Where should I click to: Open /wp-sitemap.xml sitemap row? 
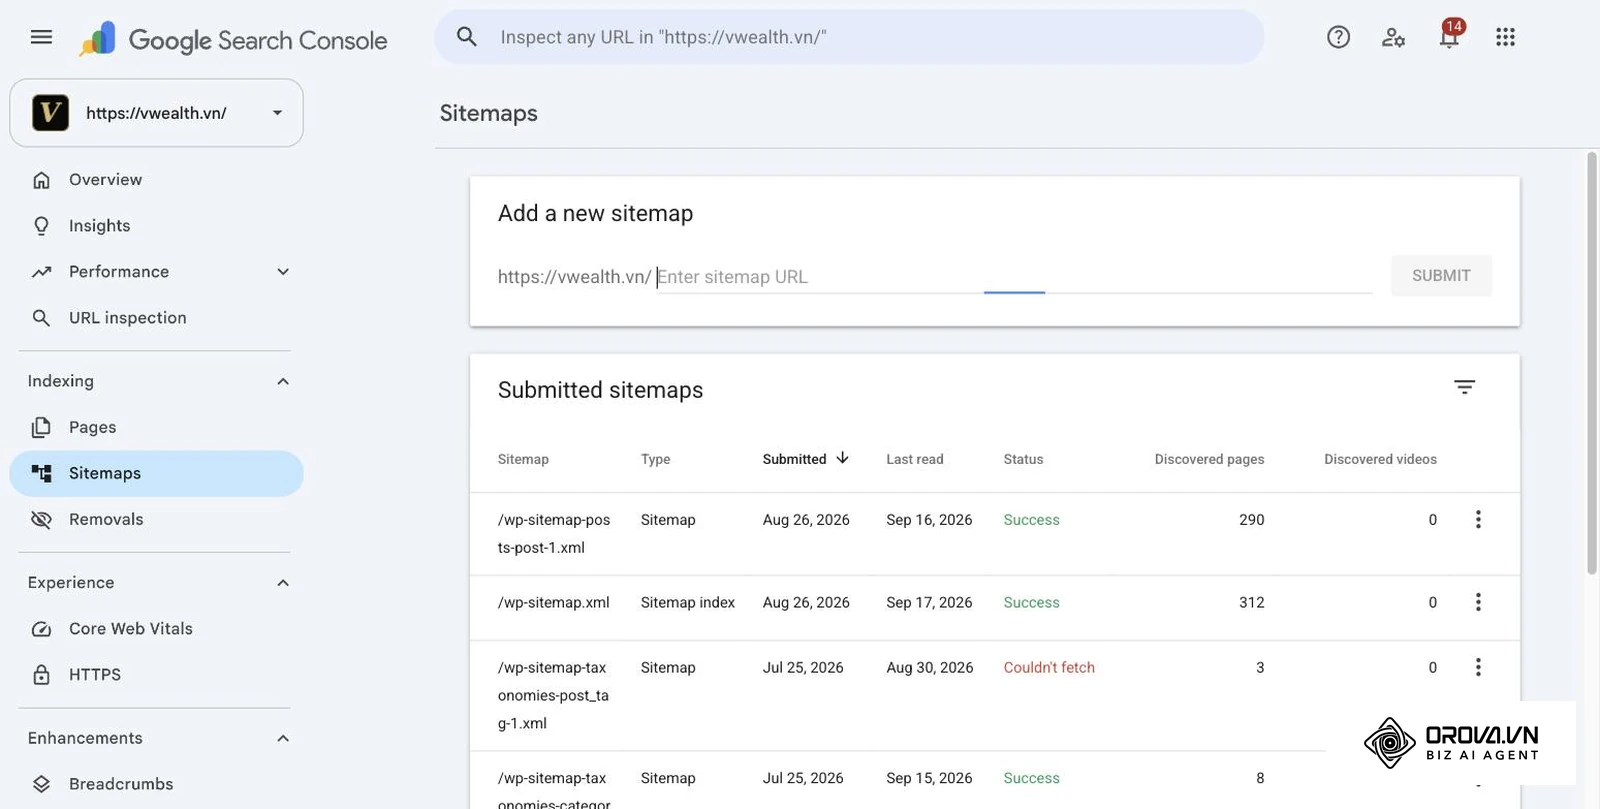pos(994,608)
